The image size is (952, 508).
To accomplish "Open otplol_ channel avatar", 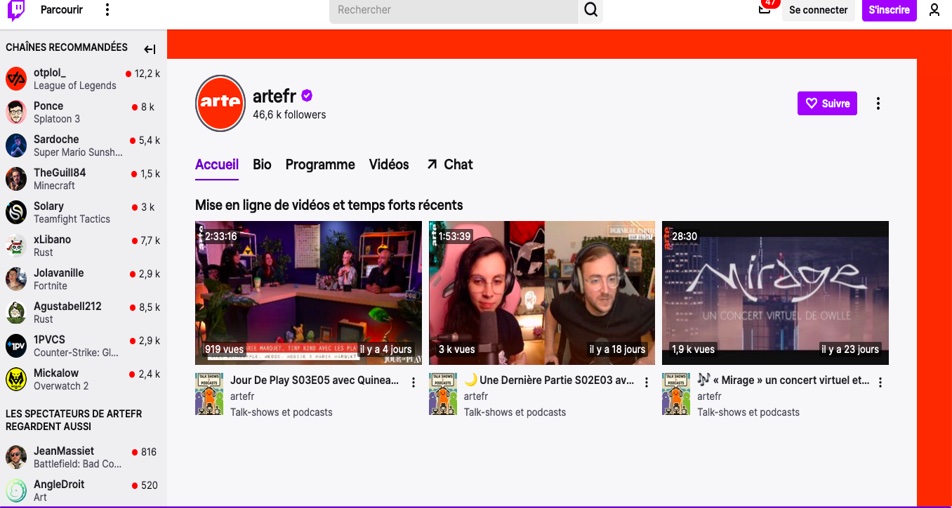I will click(16, 79).
